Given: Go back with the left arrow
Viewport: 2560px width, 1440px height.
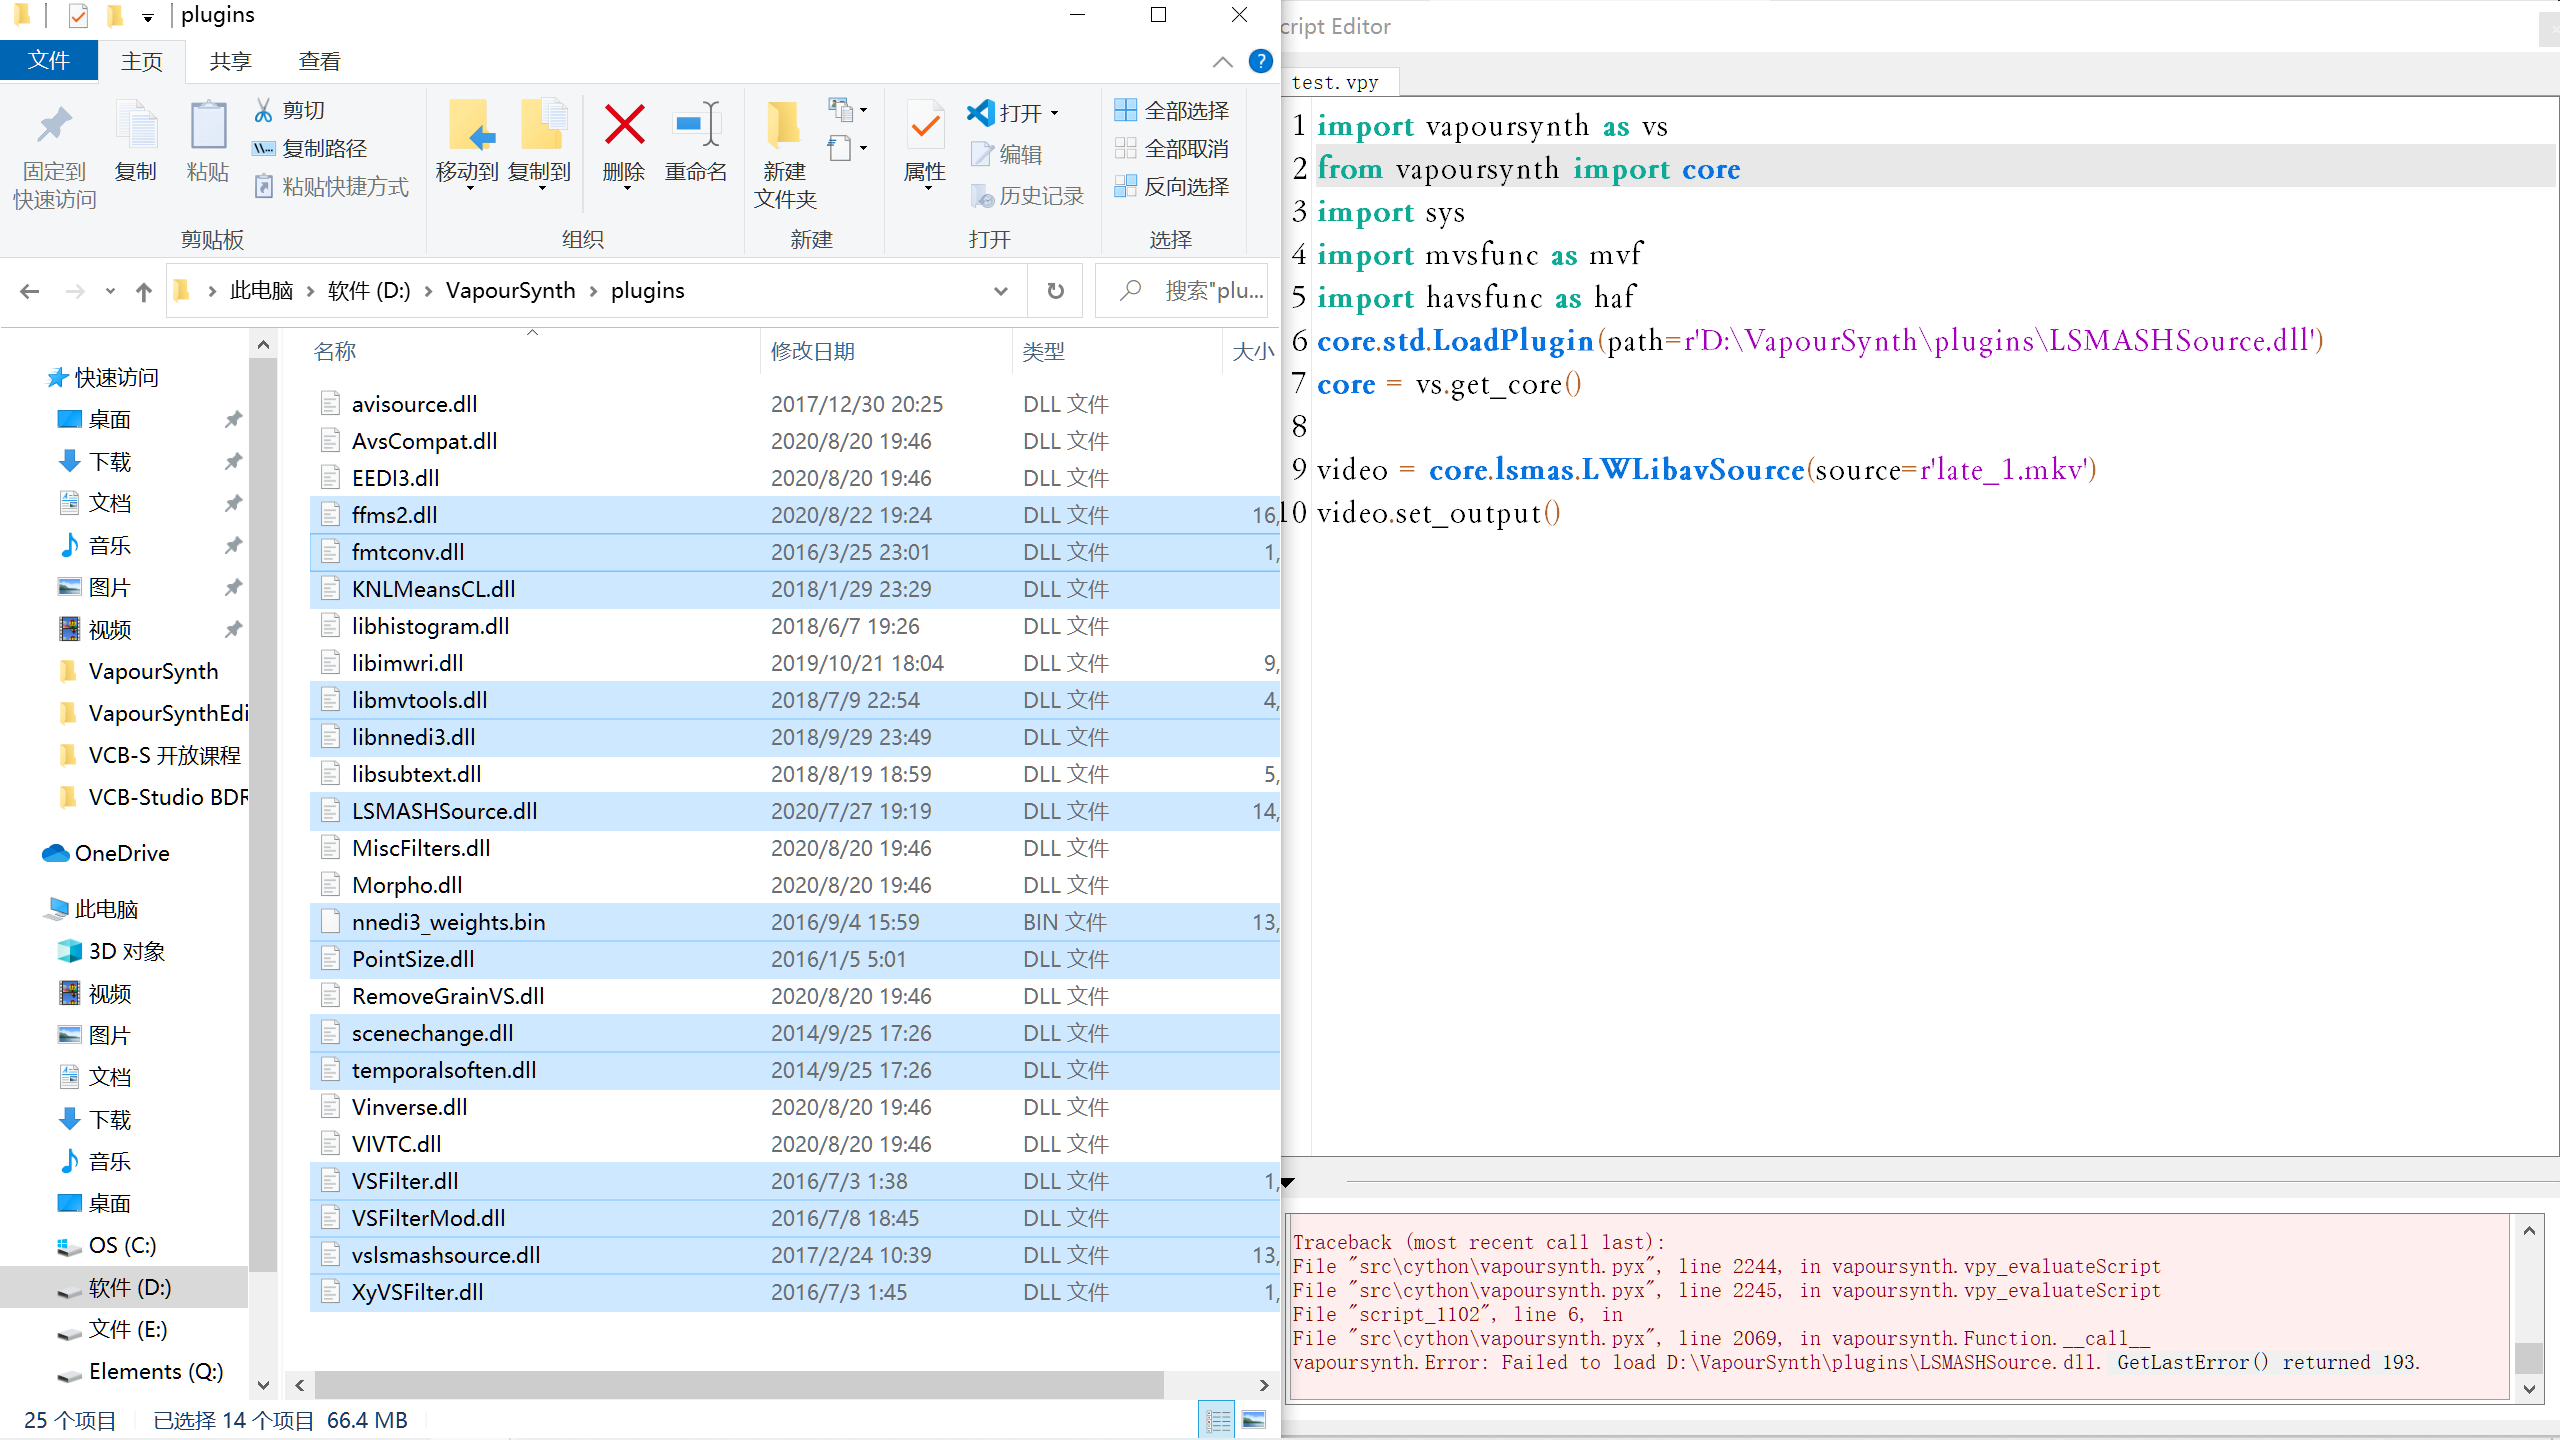Looking at the screenshot, I should coord(30,291).
